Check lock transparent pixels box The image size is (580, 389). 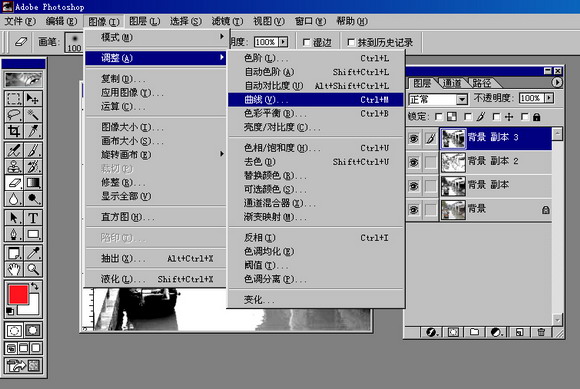pyautogui.click(x=439, y=117)
